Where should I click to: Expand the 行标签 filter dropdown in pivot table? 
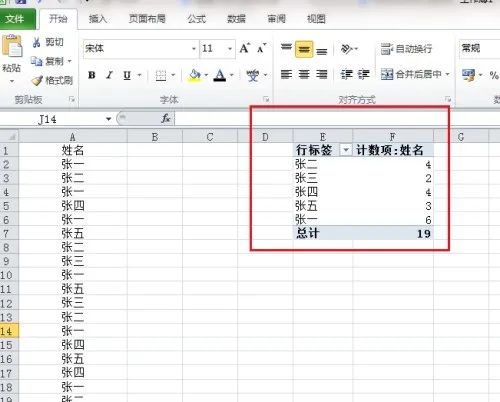(346, 150)
